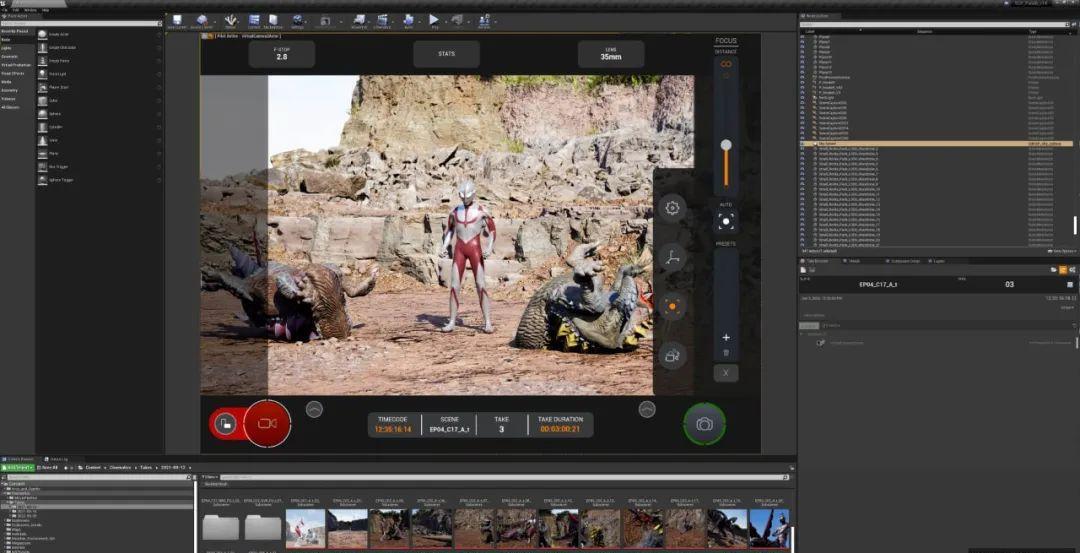The image size is (1080, 553).
Task: Switch to the Take Recorder tab
Action: tap(817, 261)
